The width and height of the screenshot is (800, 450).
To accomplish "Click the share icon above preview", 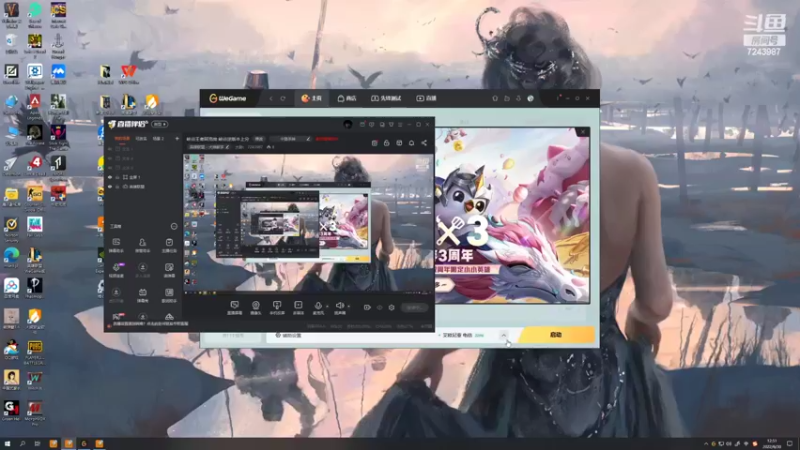I will pyautogui.click(x=424, y=143).
